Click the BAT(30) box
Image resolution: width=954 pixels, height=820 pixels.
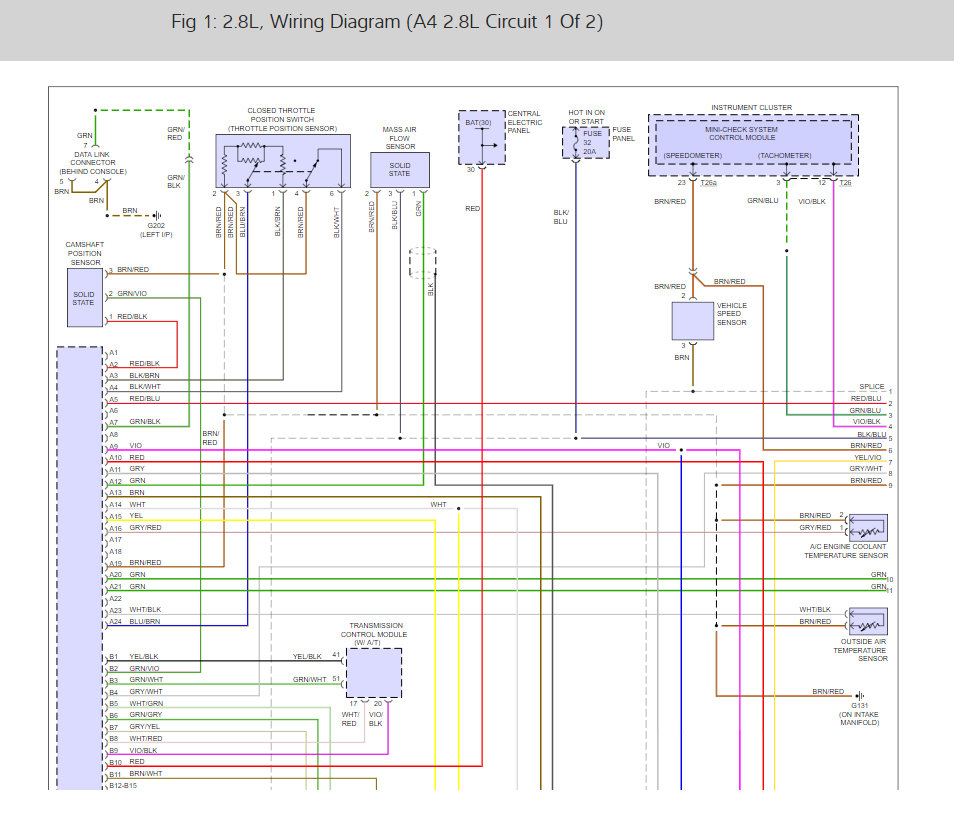pos(481,137)
